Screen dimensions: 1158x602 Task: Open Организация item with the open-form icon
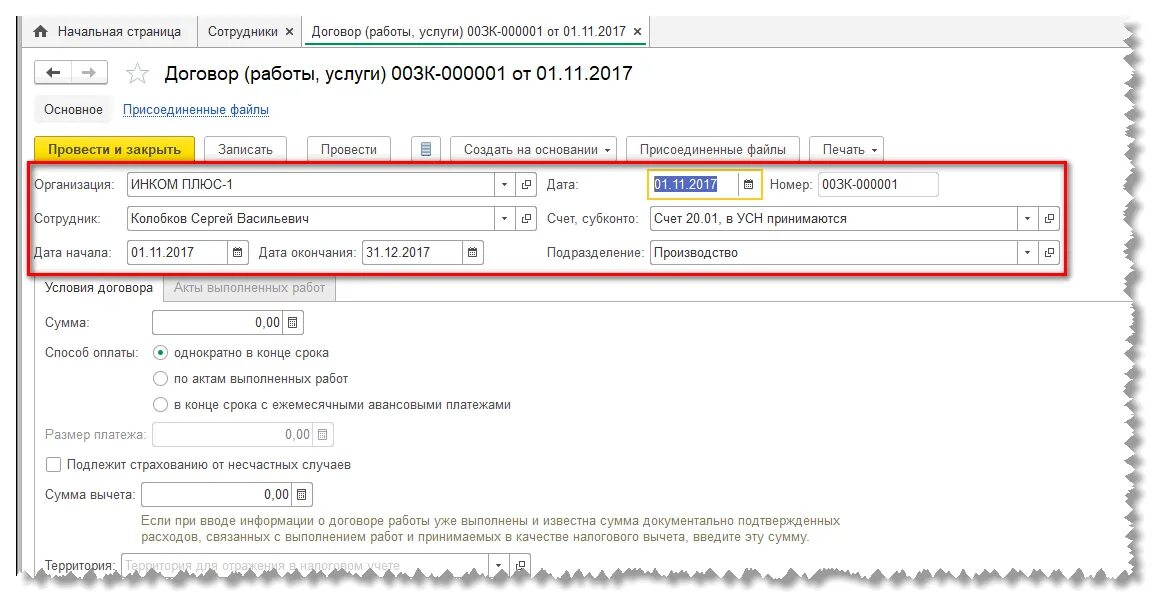[x=527, y=185]
